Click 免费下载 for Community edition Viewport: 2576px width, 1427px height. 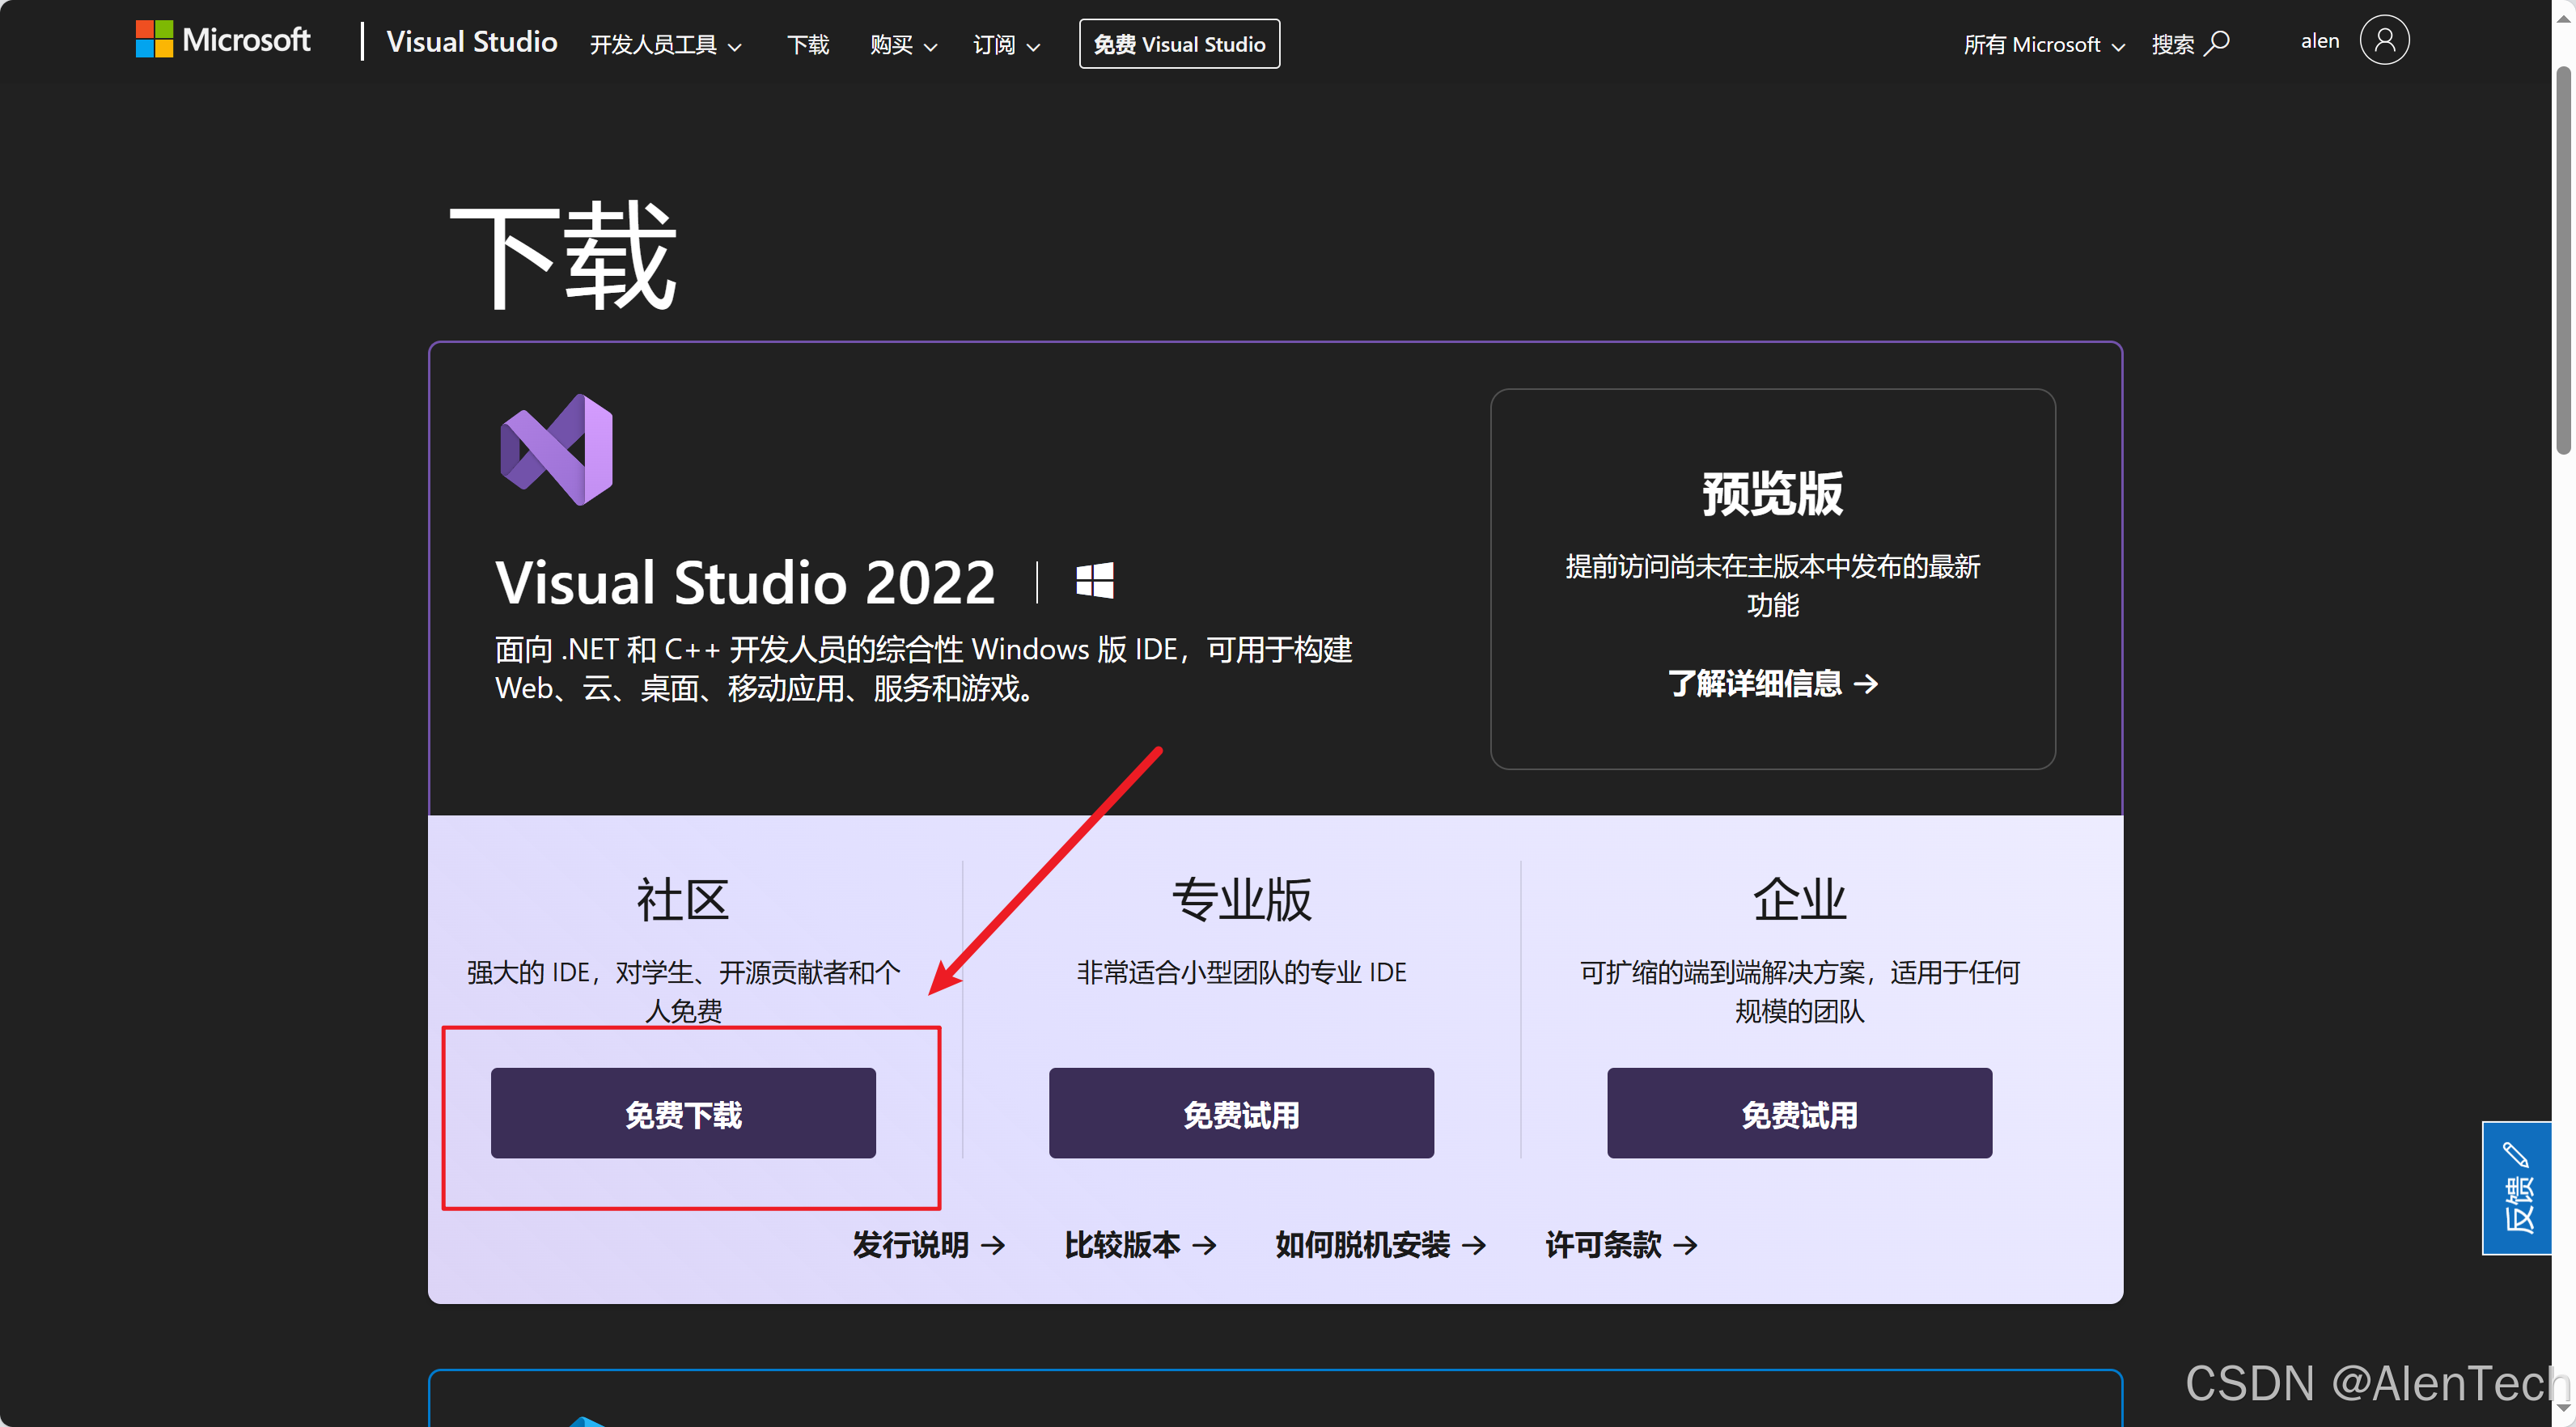pyautogui.click(x=683, y=1113)
